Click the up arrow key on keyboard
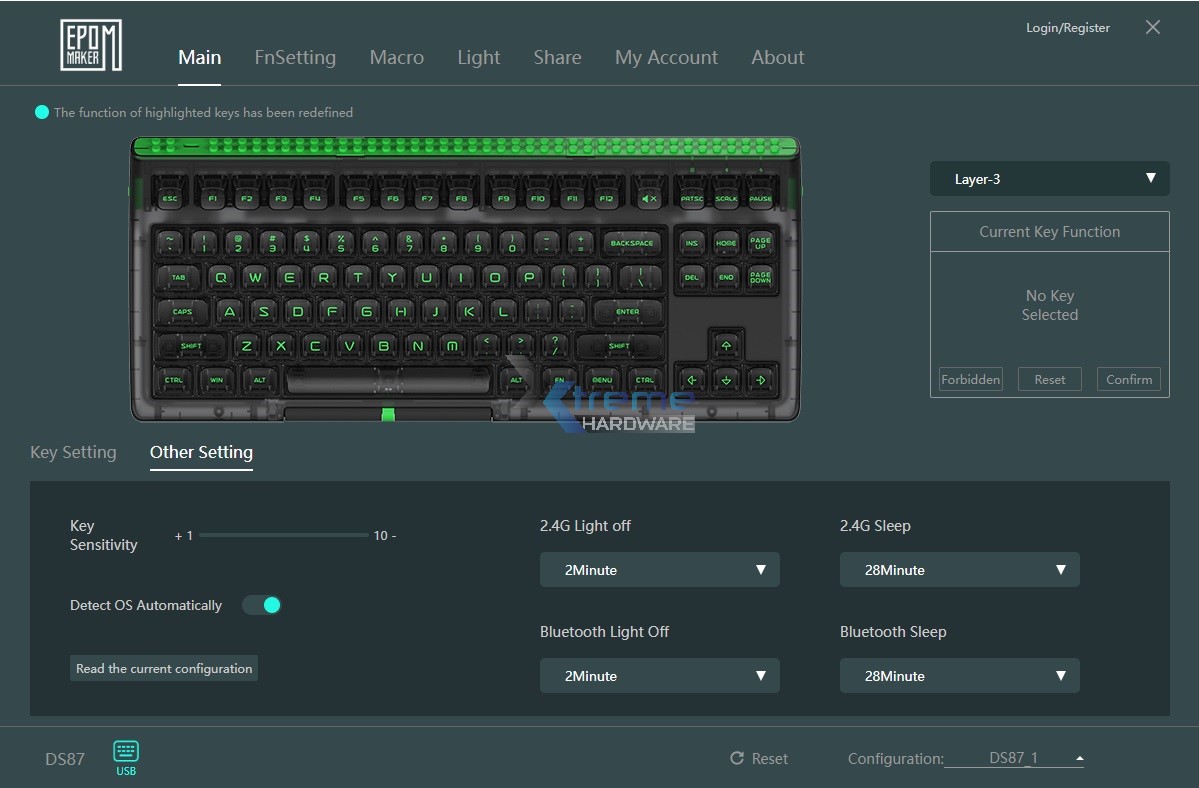The image size is (1199, 788). [x=726, y=345]
